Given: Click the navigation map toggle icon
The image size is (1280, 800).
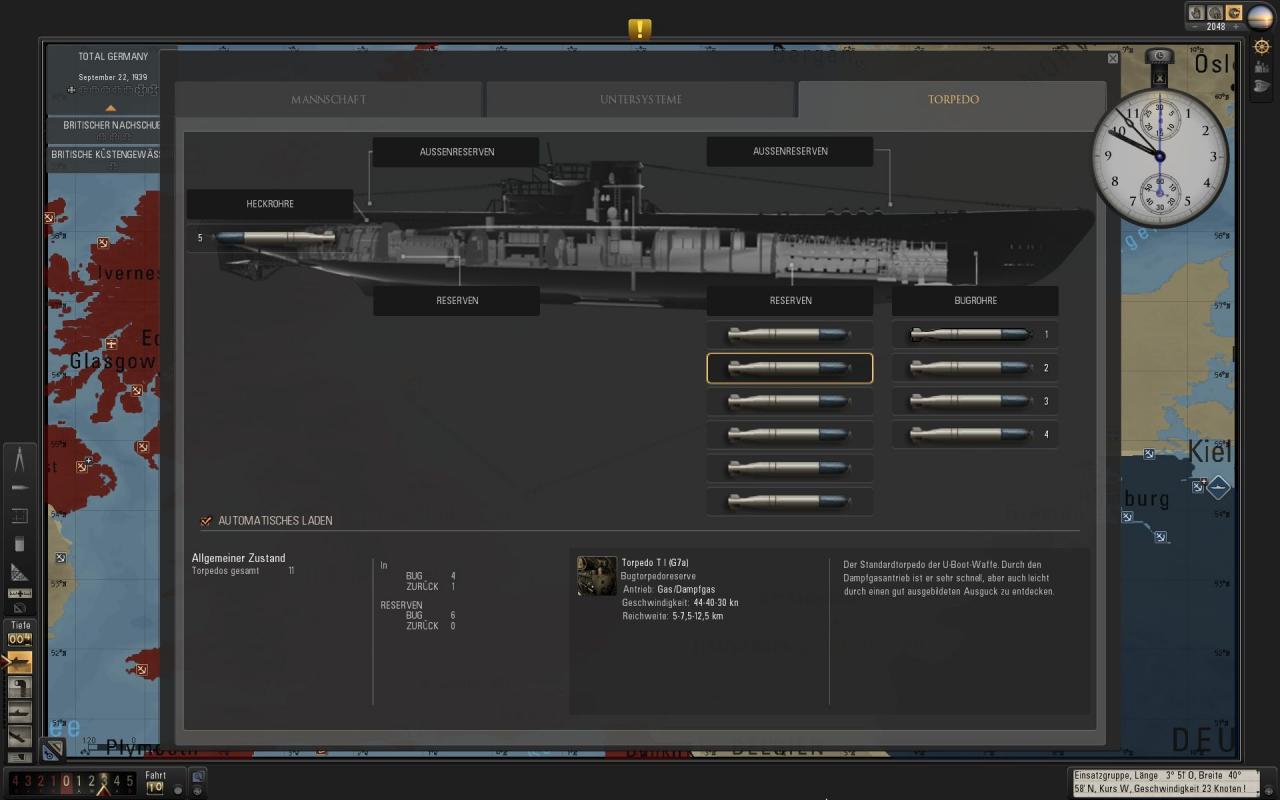Looking at the screenshot, I should [x=53, y=749].
